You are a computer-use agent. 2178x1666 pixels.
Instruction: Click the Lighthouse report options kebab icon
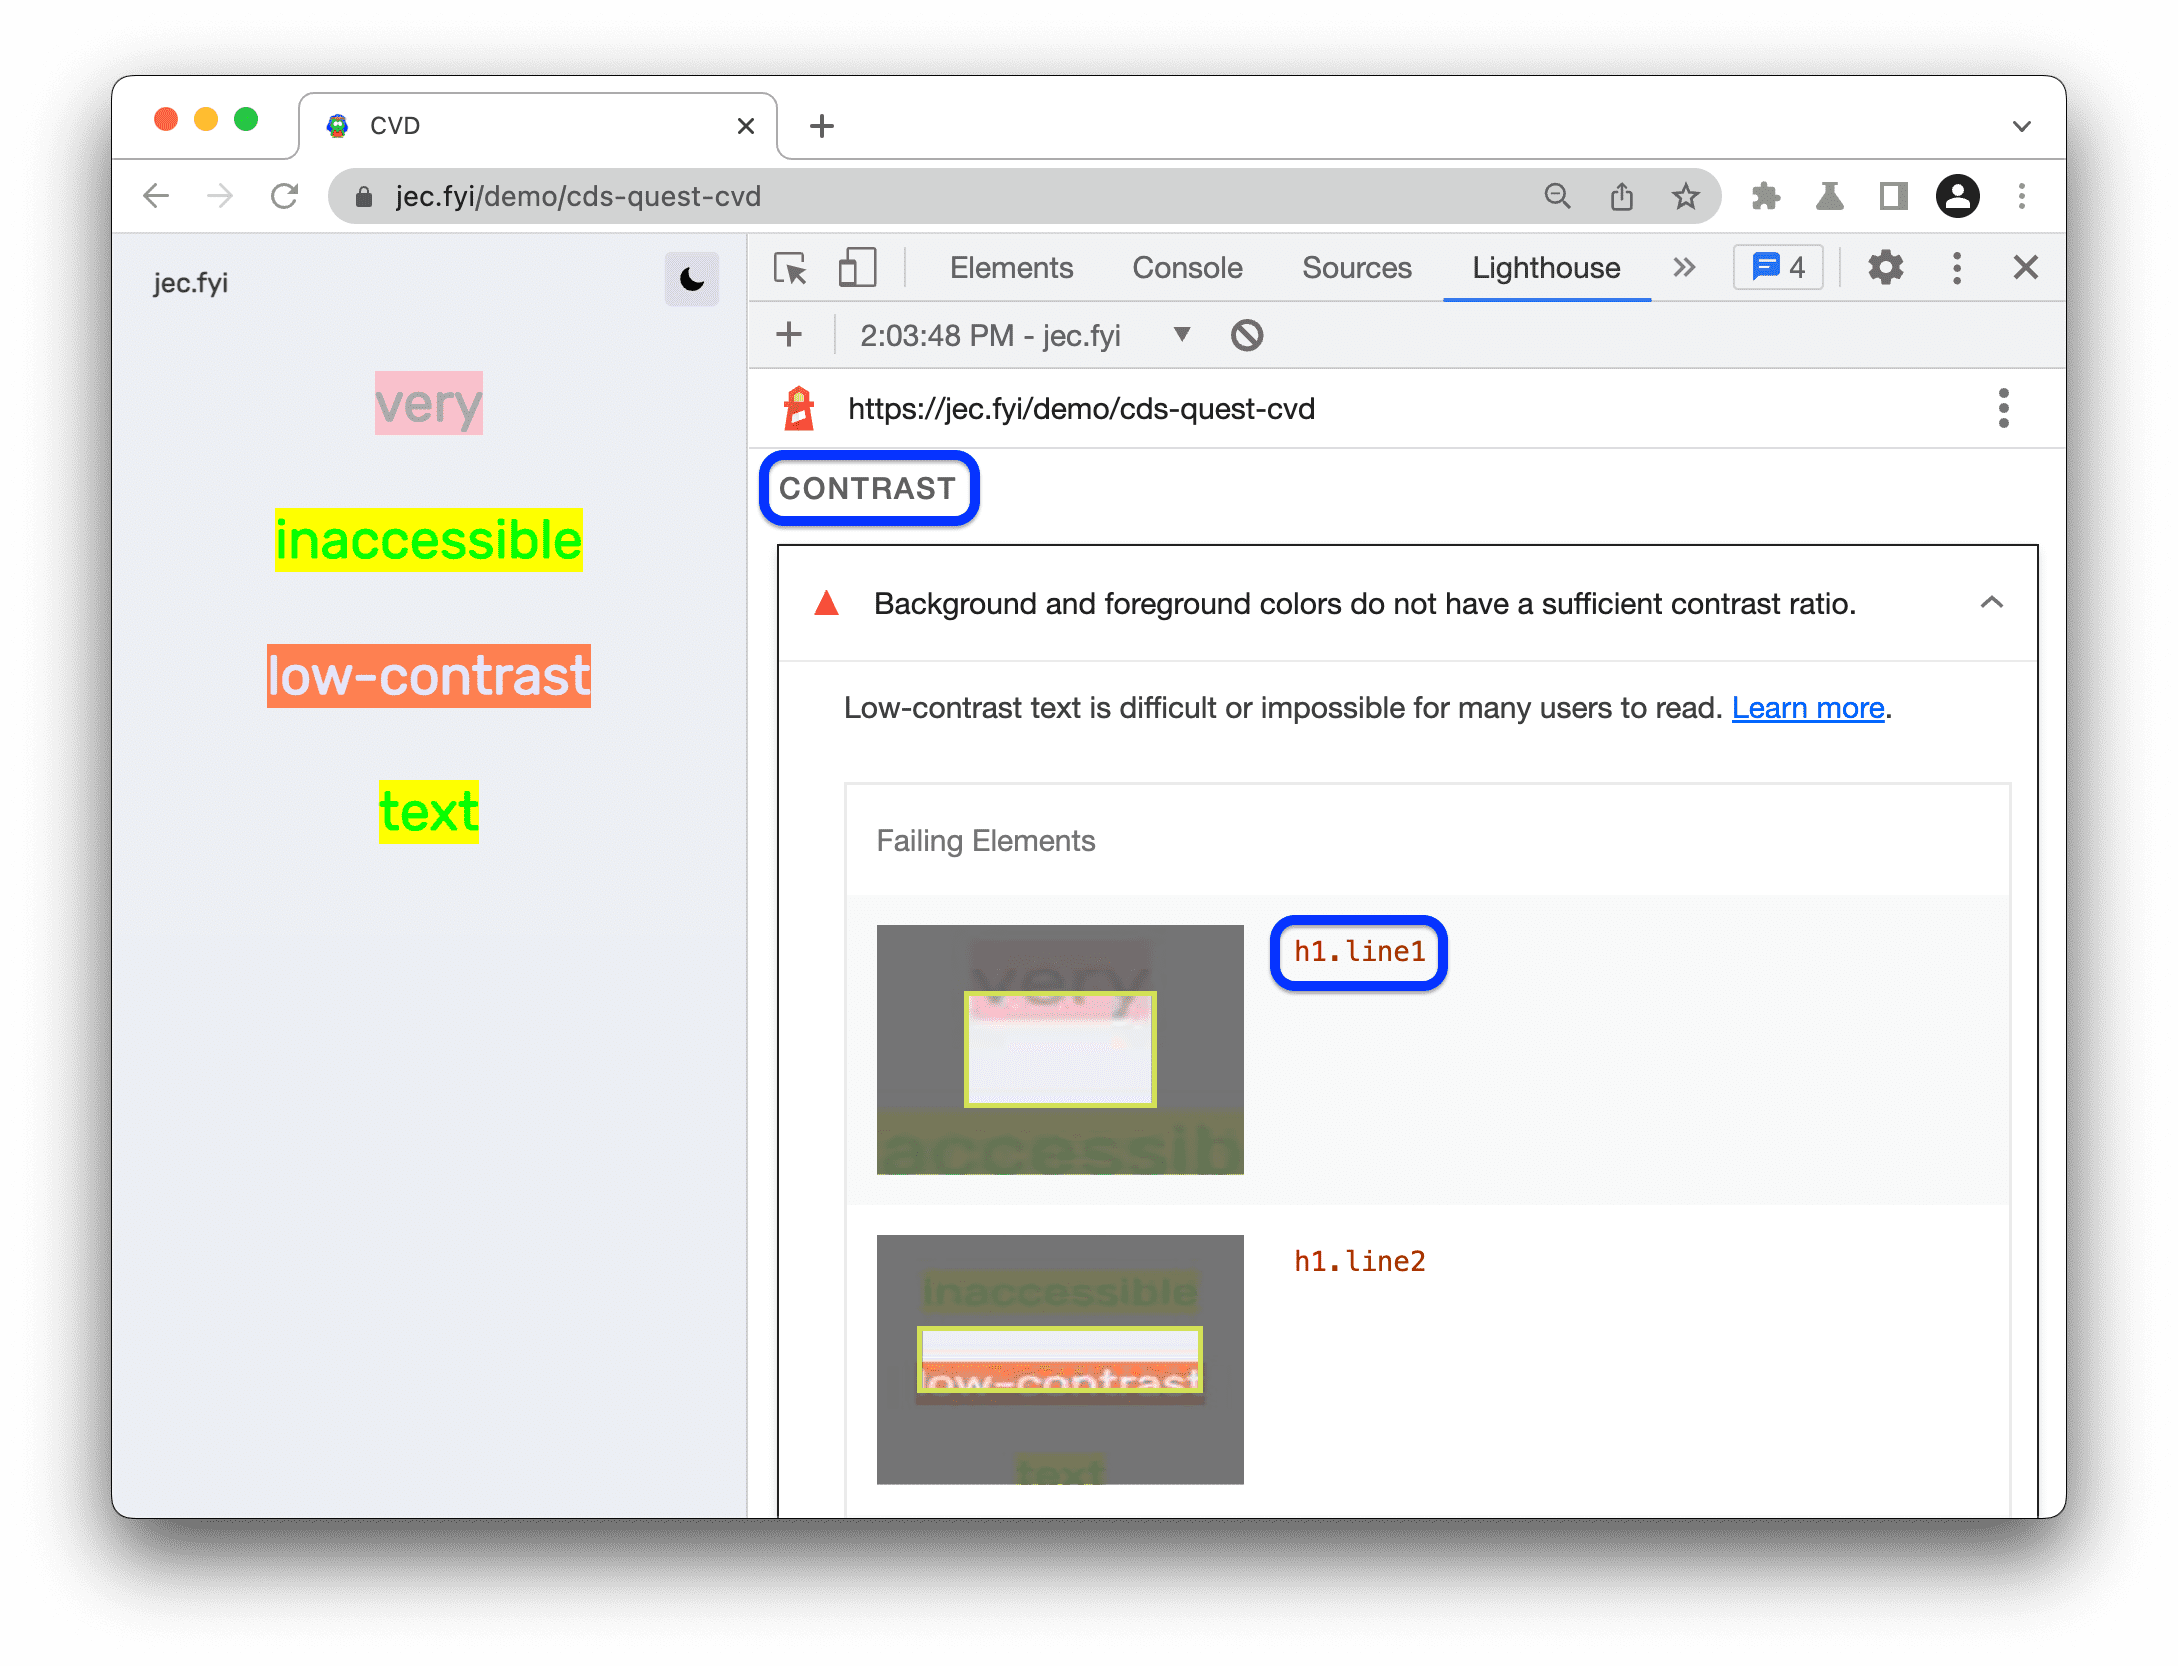[x=2005, y=408]
